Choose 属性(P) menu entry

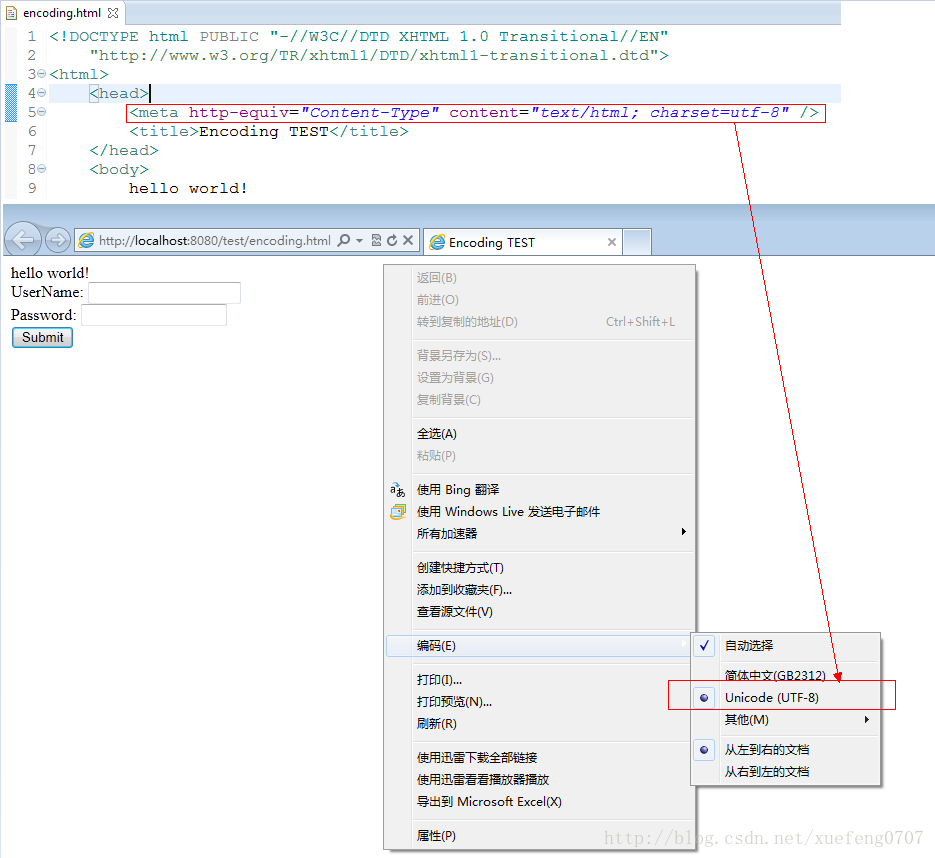(540, 836)
